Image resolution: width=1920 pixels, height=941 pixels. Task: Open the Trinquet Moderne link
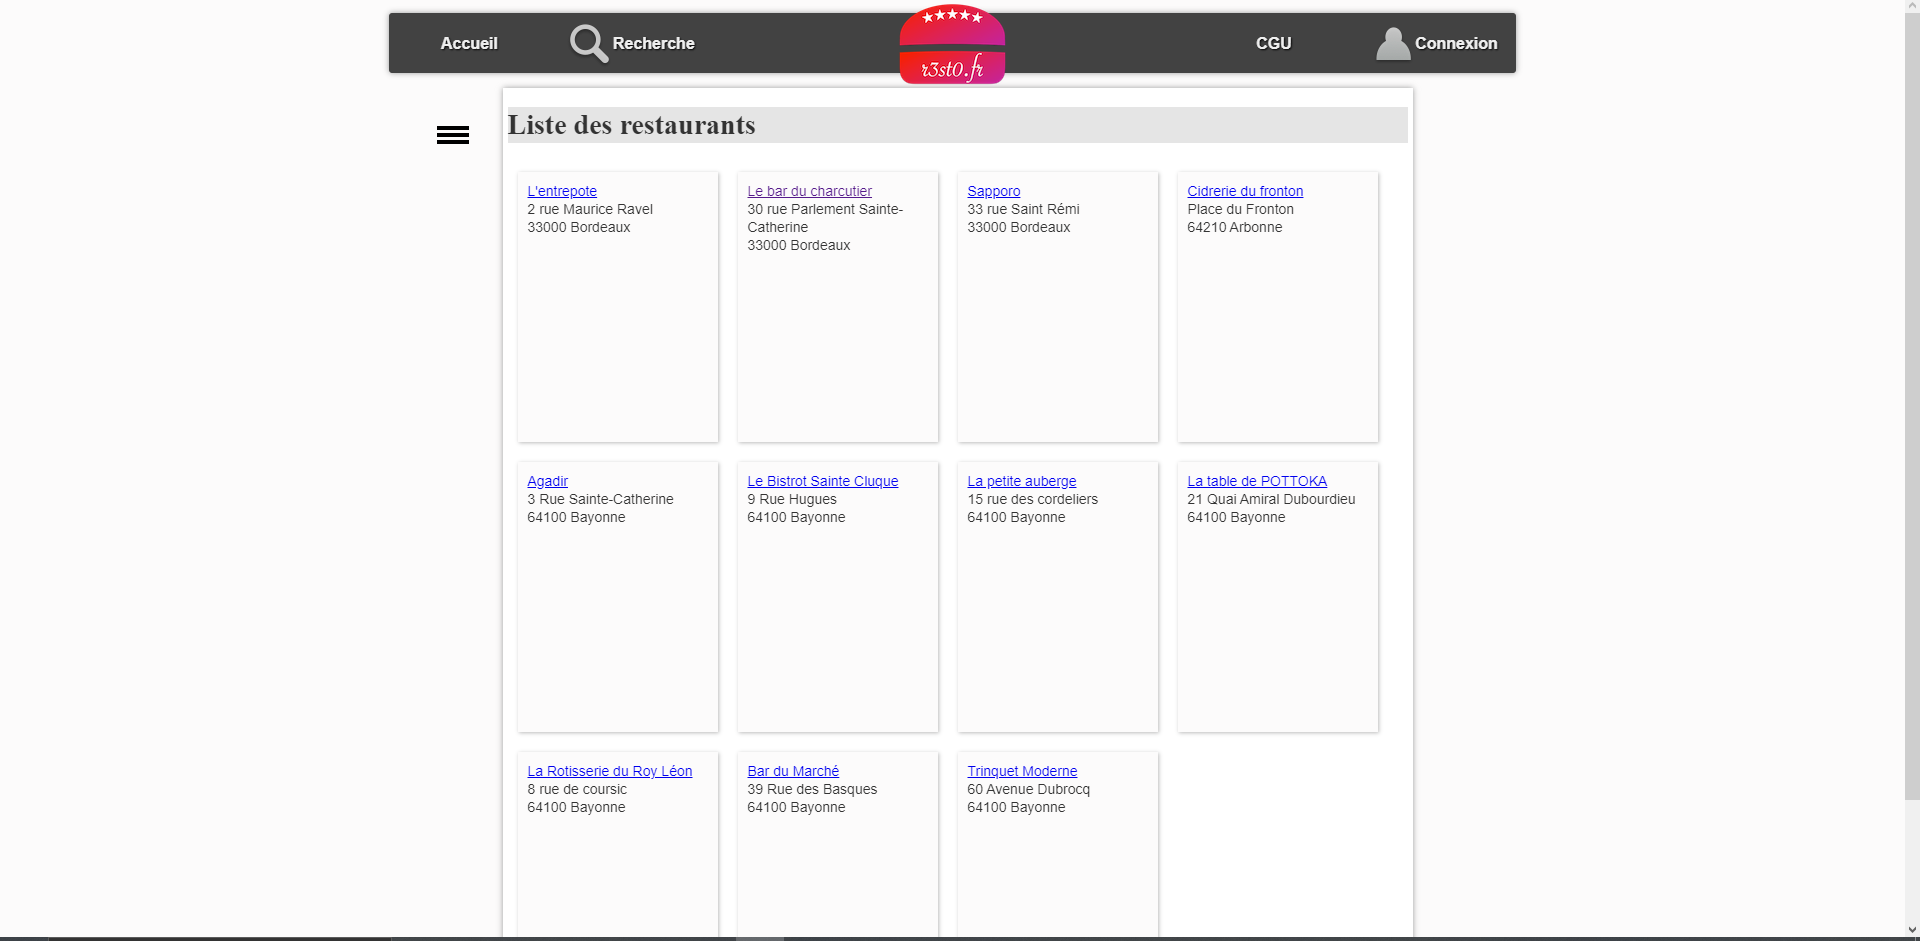[x=1022, y=771]
